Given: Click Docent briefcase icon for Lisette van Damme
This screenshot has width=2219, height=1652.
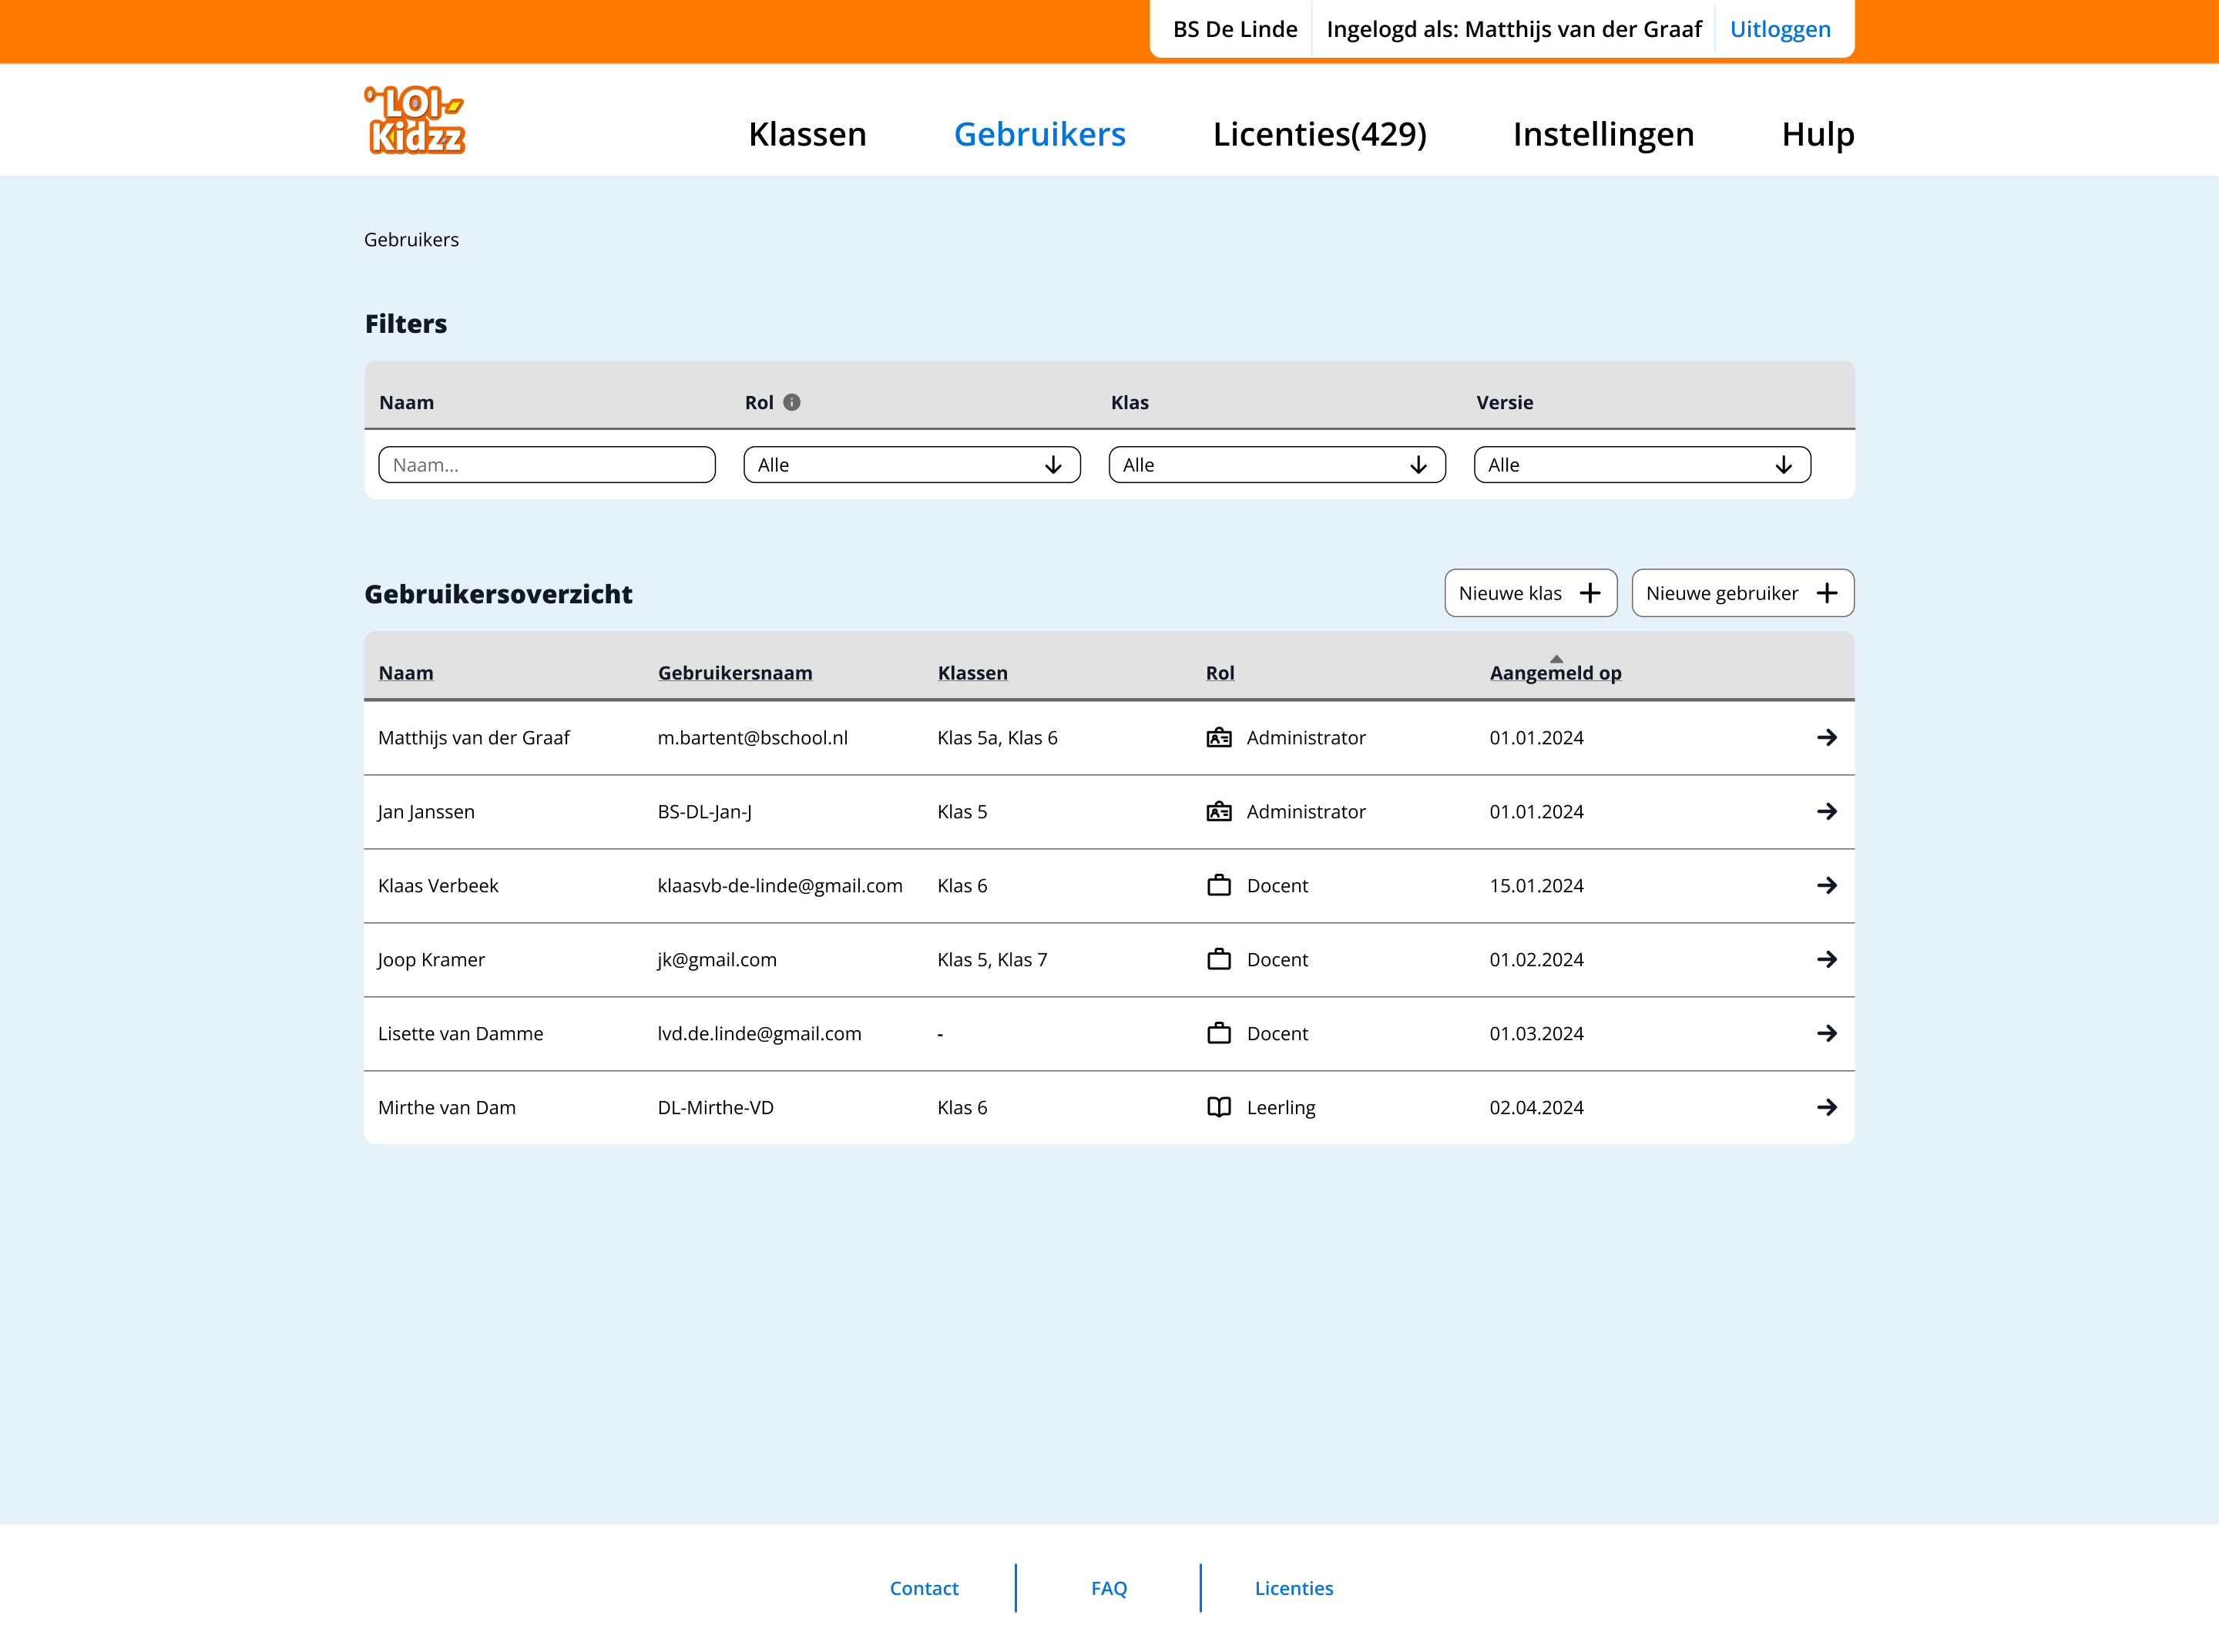Looking at the screenshot, I should click(1219, 1033).
